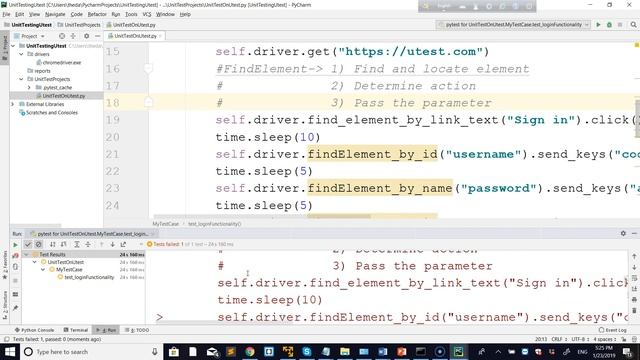Collapse the drivers folder
Screen dimensions: 640x360
pyautogui.click(x=21, y=54)
